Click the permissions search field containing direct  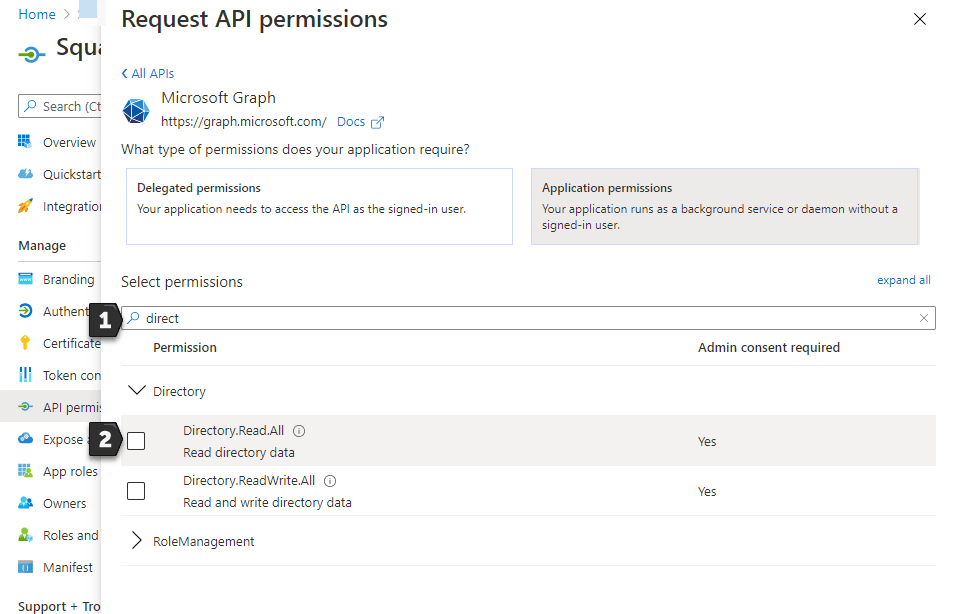(529, 318)
